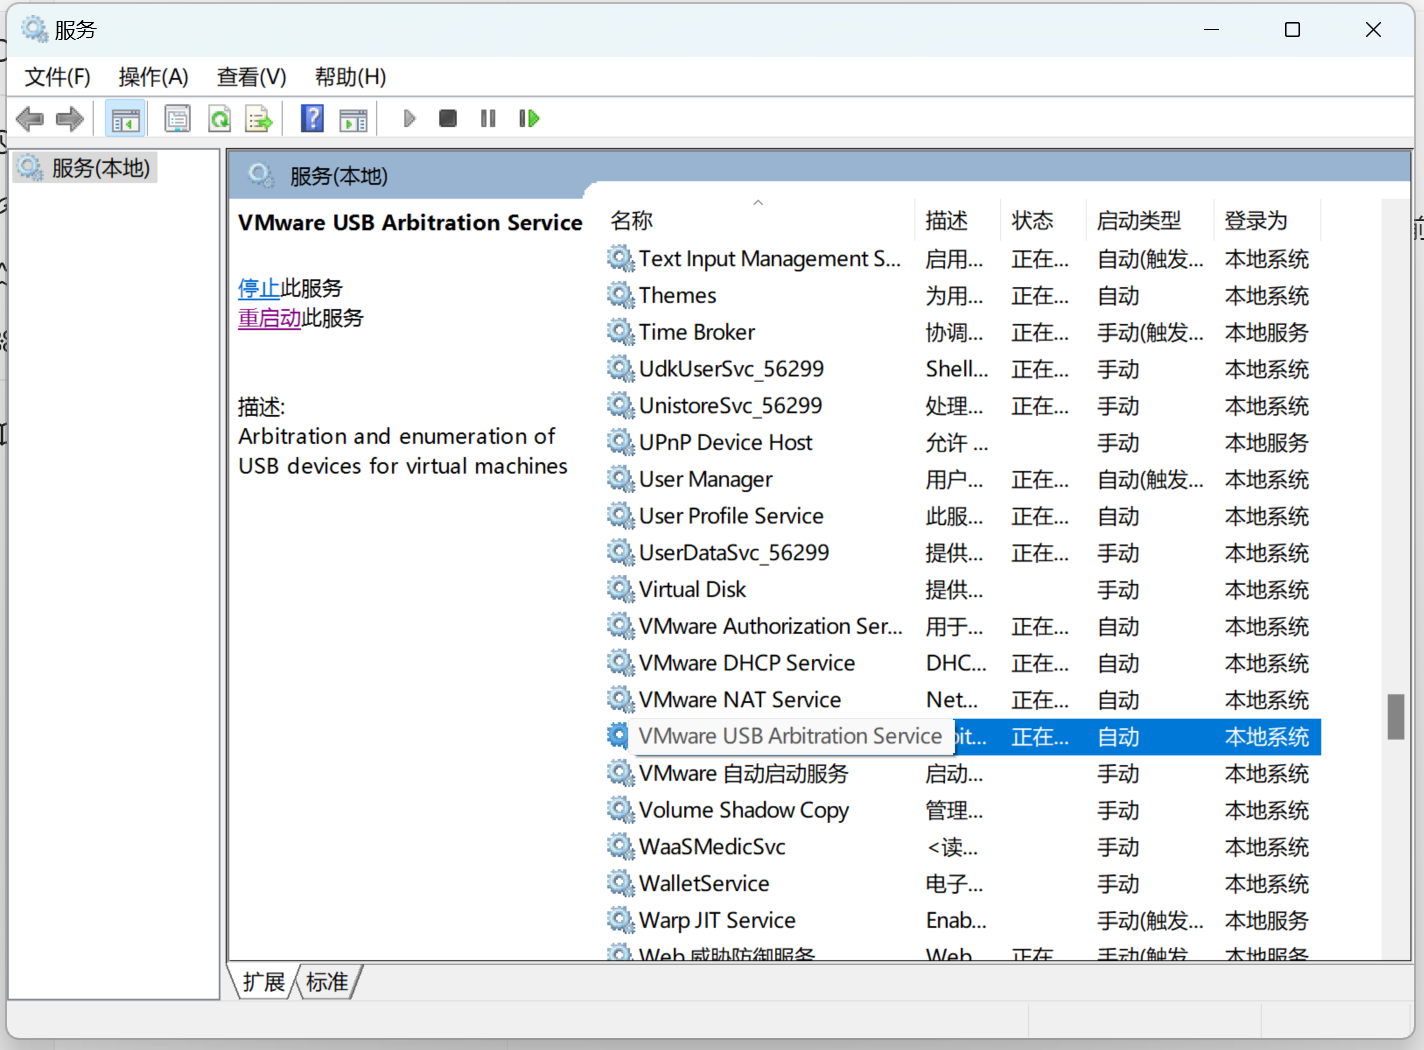Start service using the play icon
Image resolution: width=1424 pixels, height=1050 pixels.
(409, 119)
